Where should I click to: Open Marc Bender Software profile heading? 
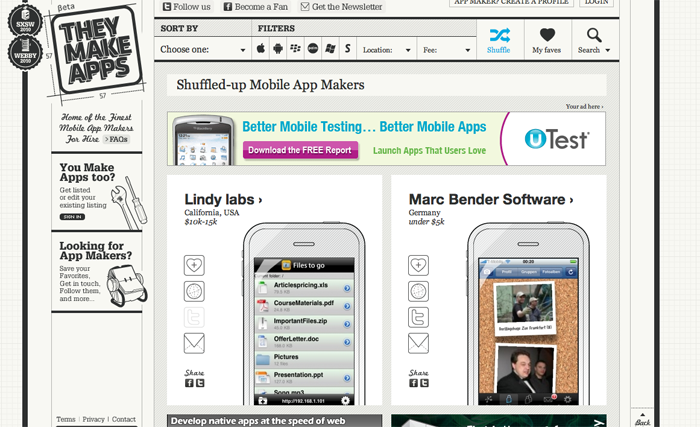tap(491, 199)
